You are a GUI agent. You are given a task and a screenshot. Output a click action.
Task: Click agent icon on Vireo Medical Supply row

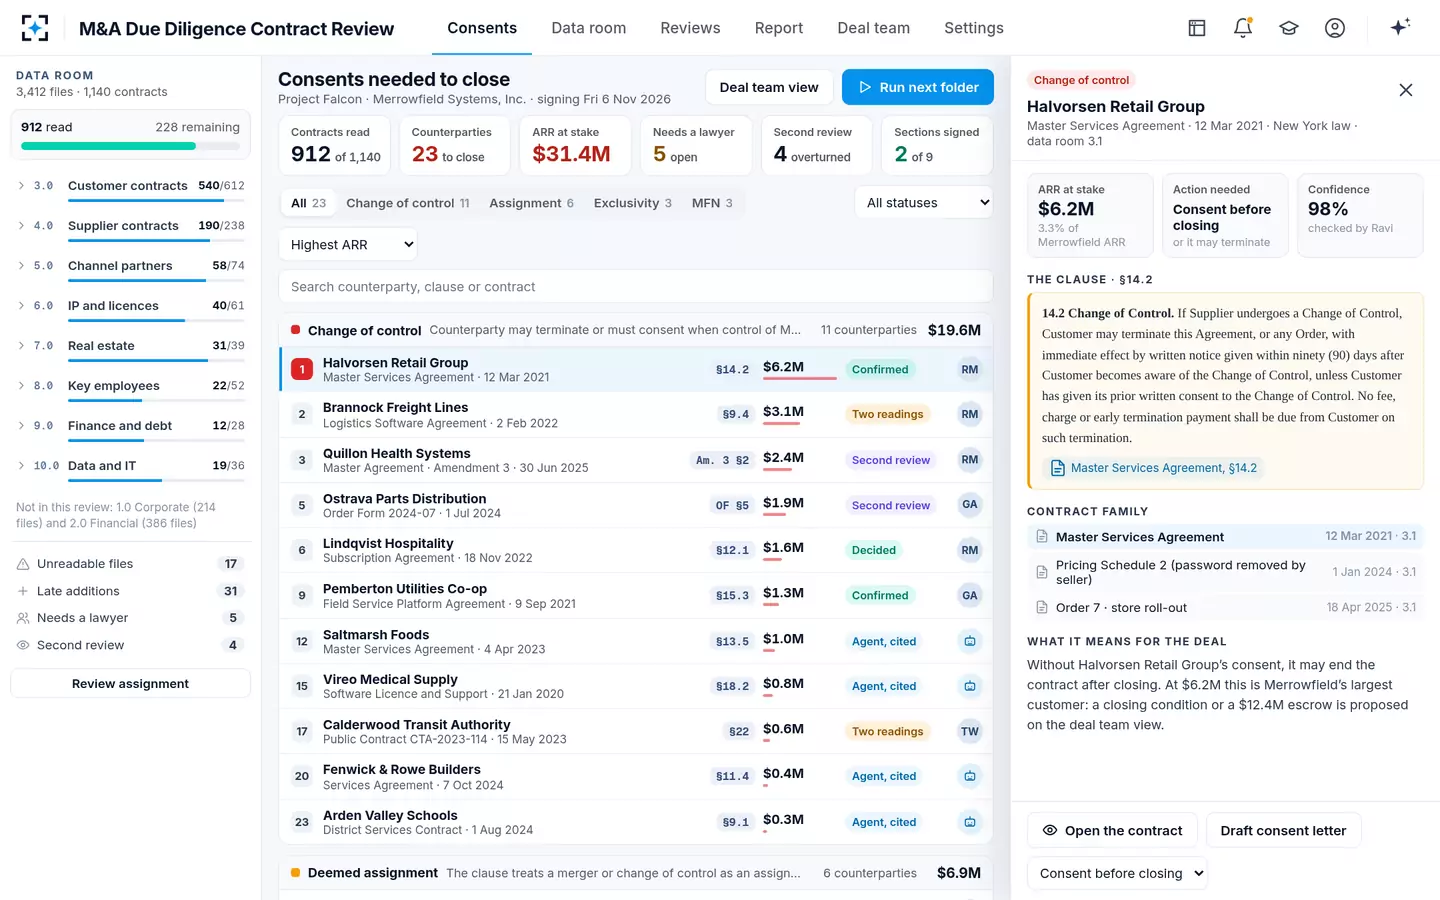tap(970, 686)
